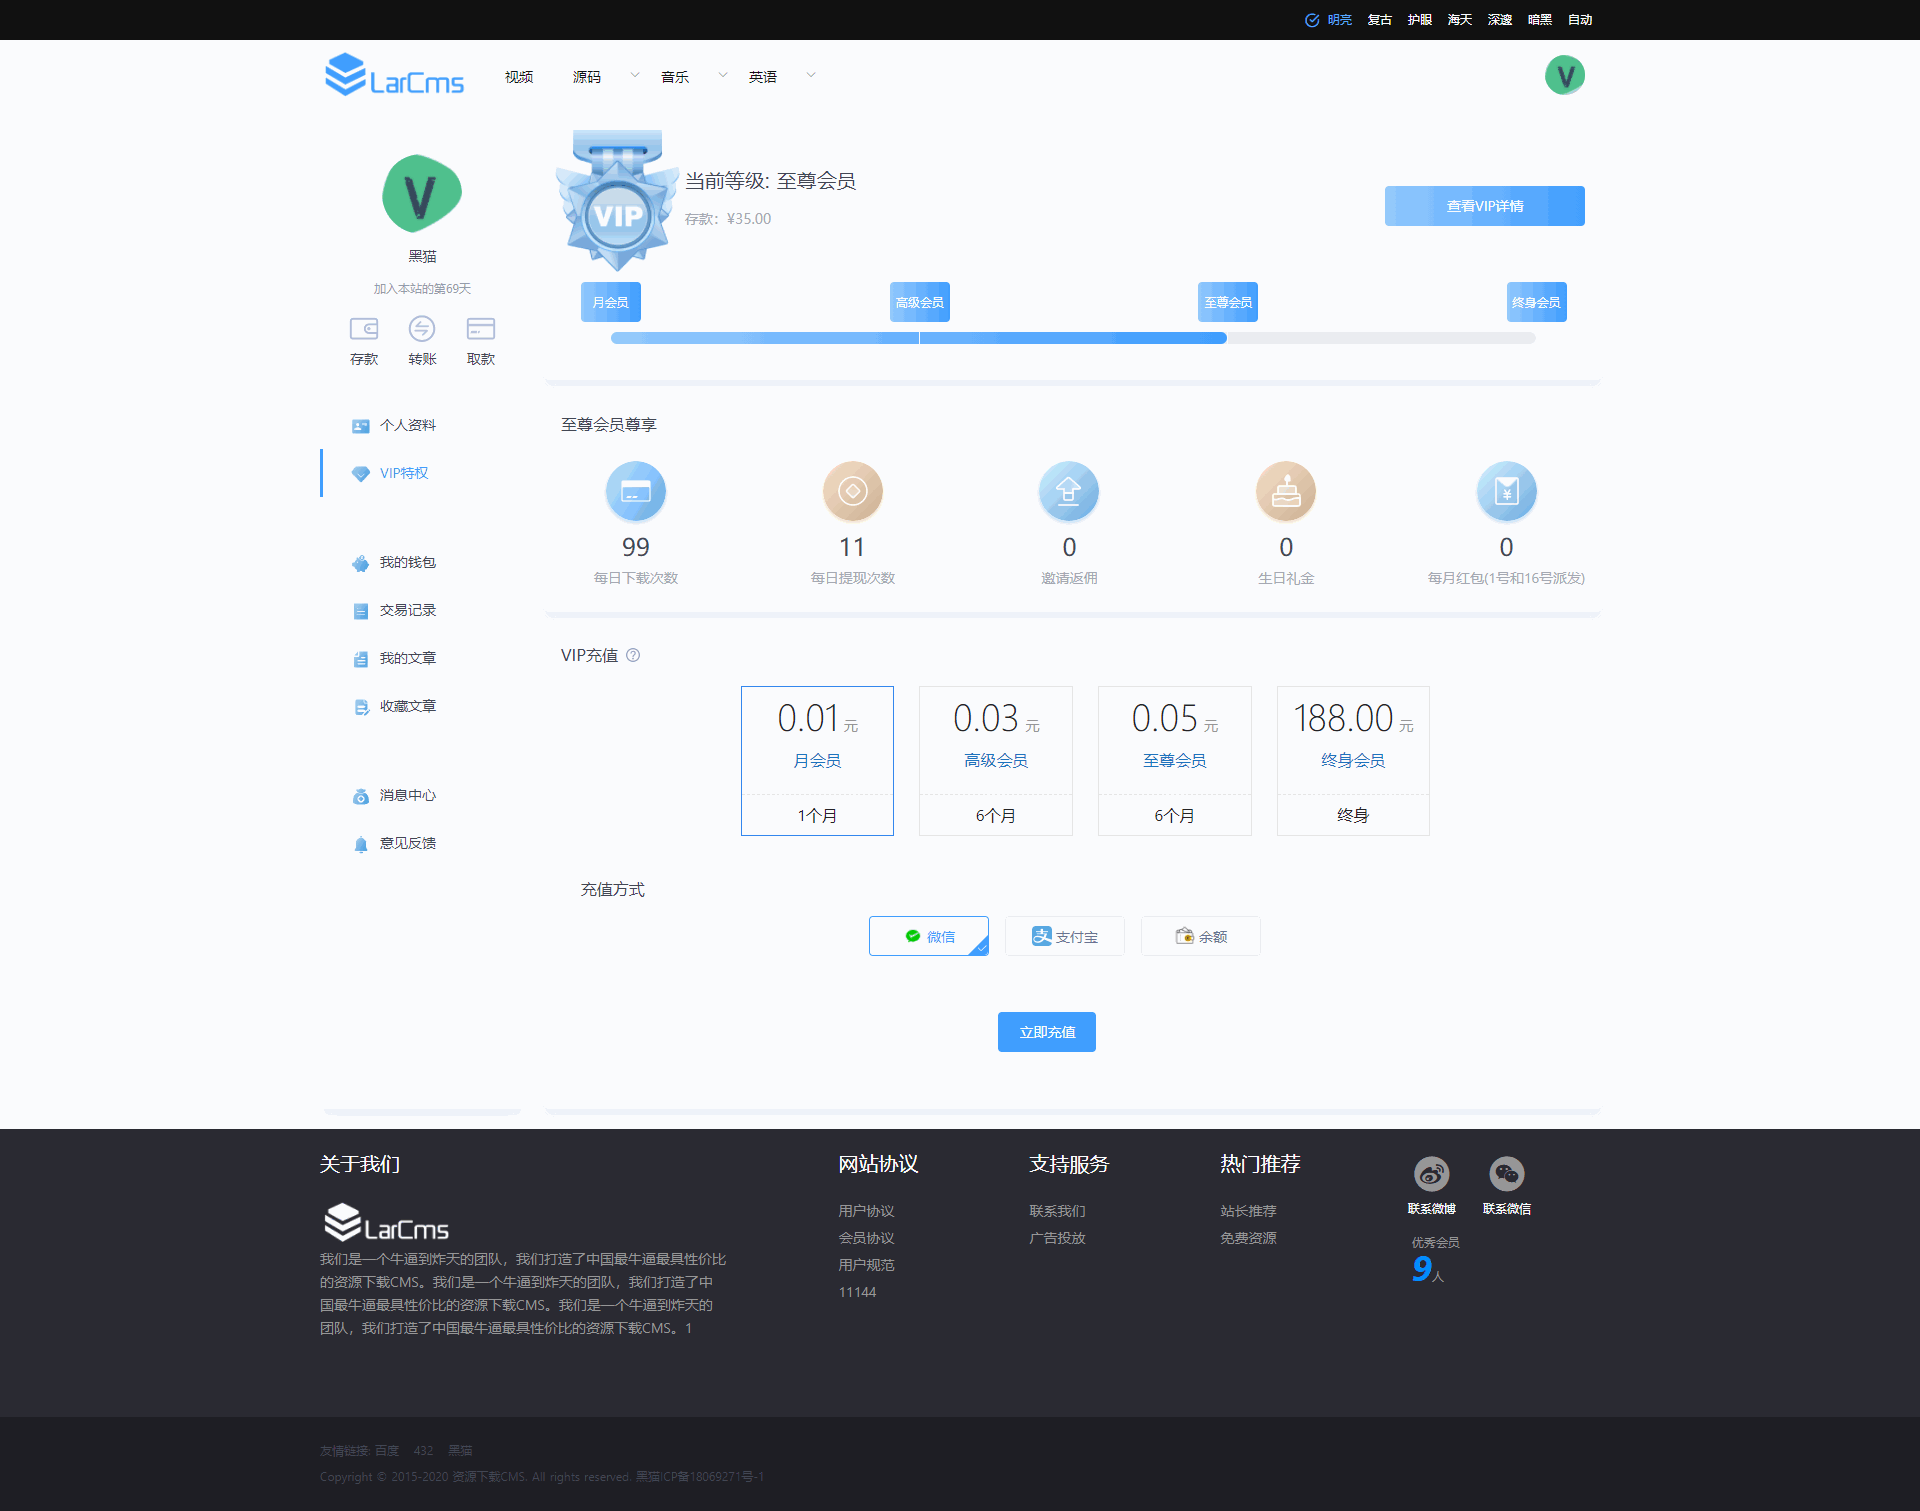Choose the 188.00元 终身会员 plan card
Screen dimensions: 1920x1511
coord(1353,760)
